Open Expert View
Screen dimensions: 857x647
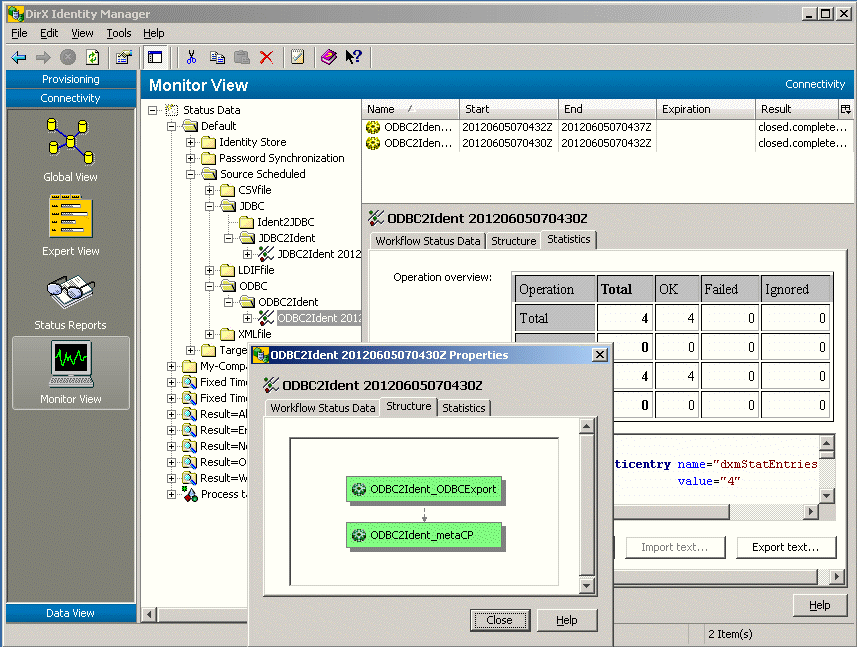[x=70, y=217]
